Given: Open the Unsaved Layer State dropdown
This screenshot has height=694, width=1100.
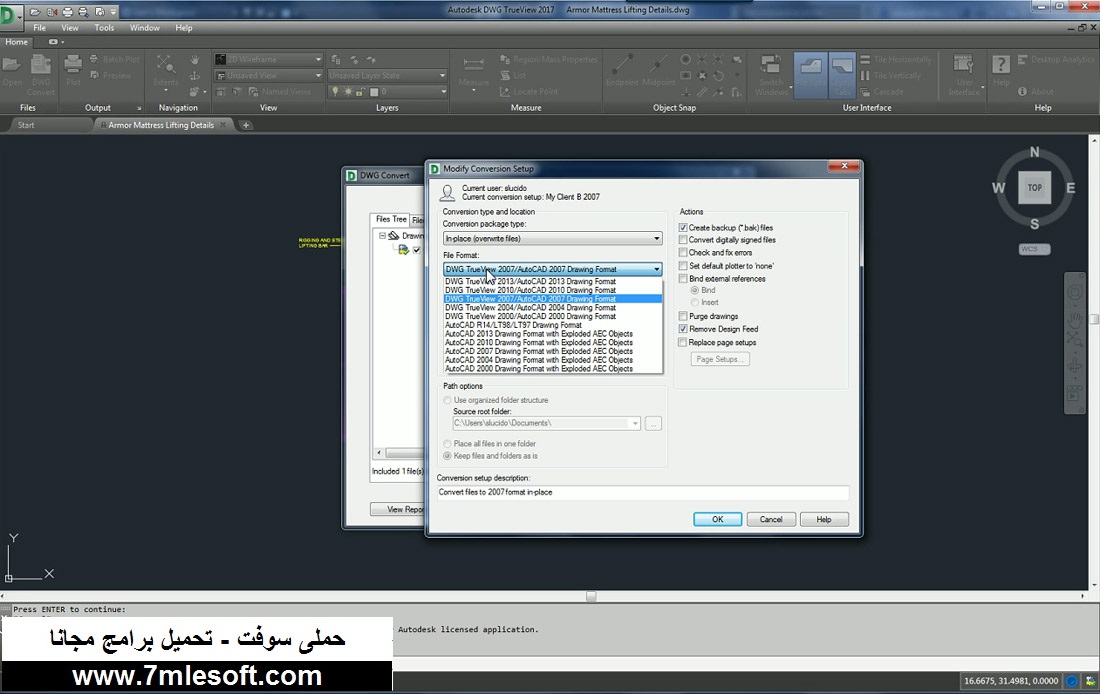Looking at the screenshot, I should (x=387, y=75).
